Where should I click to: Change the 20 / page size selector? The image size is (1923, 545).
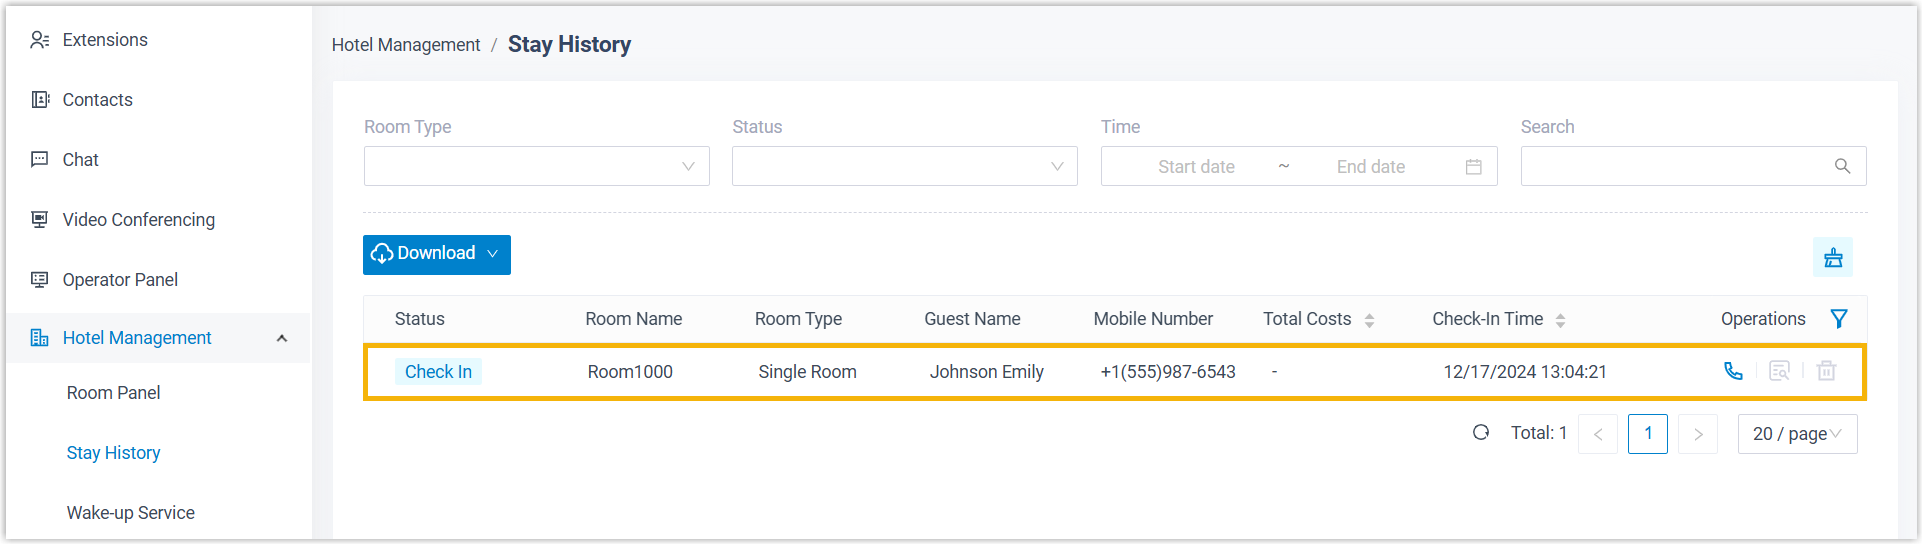pos(1796,434)
